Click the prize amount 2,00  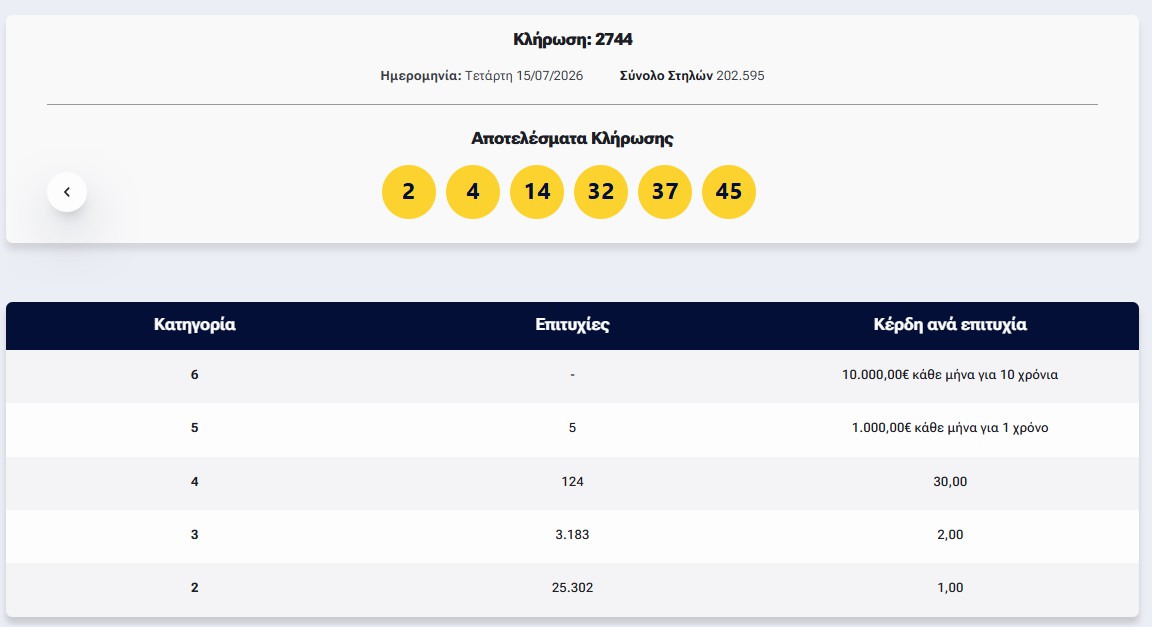click(x=950, y=534)
